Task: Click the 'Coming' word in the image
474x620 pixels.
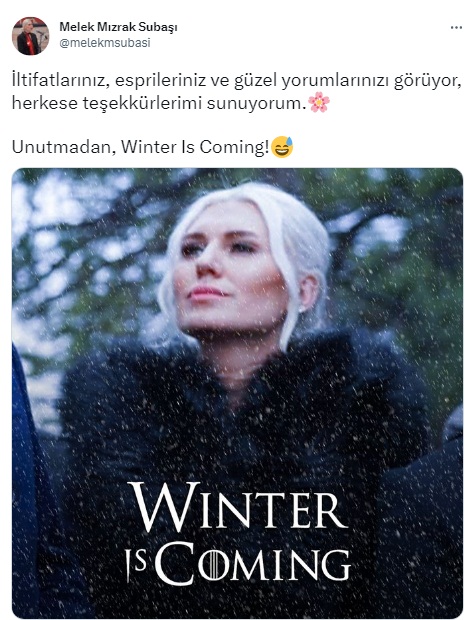Action: pos(253,564)
